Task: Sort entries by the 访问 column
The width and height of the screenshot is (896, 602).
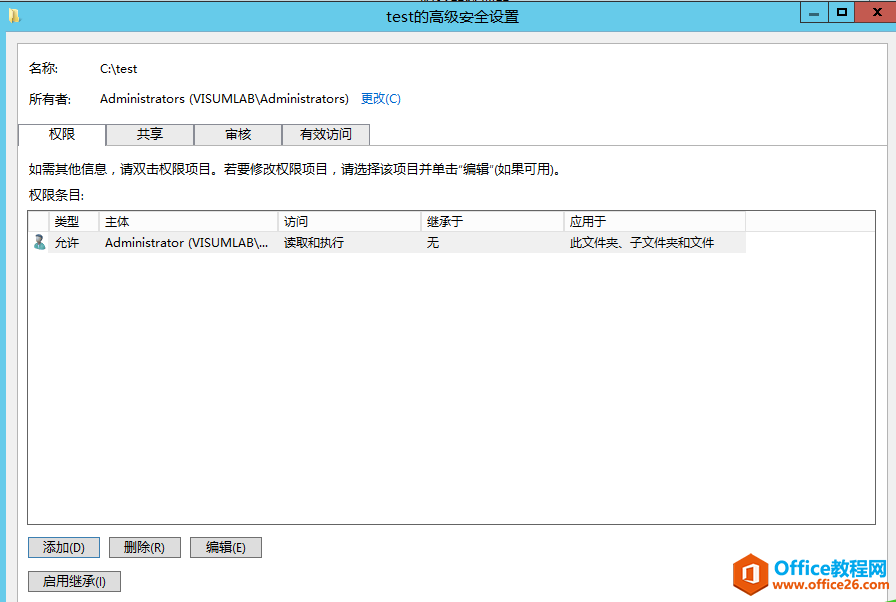Action: click(349, 221)
